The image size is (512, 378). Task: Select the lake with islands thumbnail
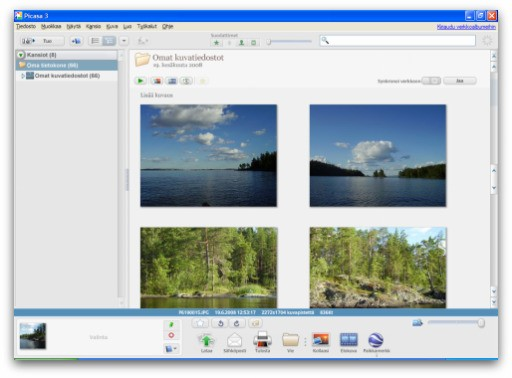[x=378, y=156]
